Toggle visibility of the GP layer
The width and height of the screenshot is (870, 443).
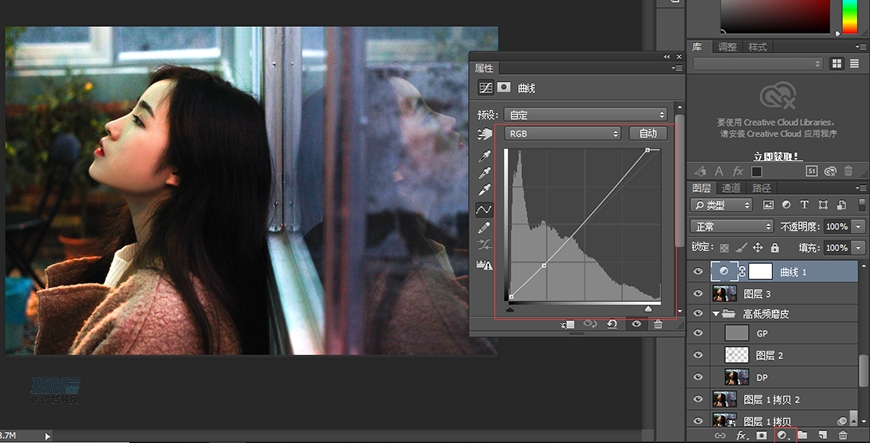point(698,333)
